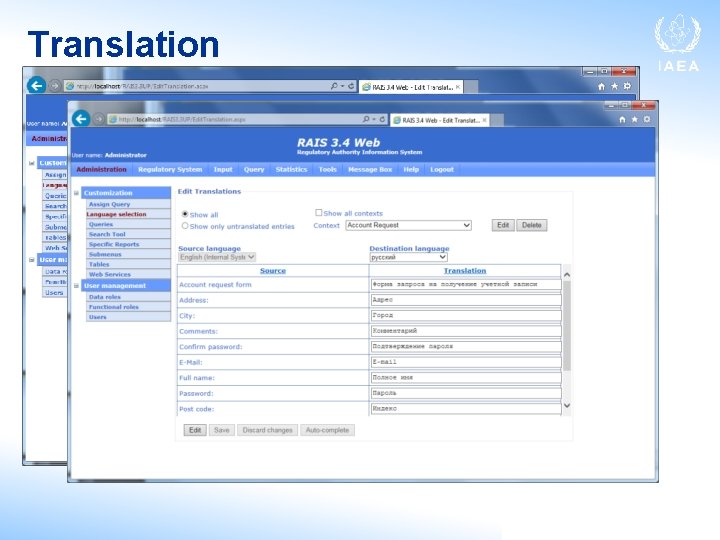This screenshot has height=540, width=720.
Task: Open the Message Box menu
Action: pyautogui.click(x=370, y=169)
